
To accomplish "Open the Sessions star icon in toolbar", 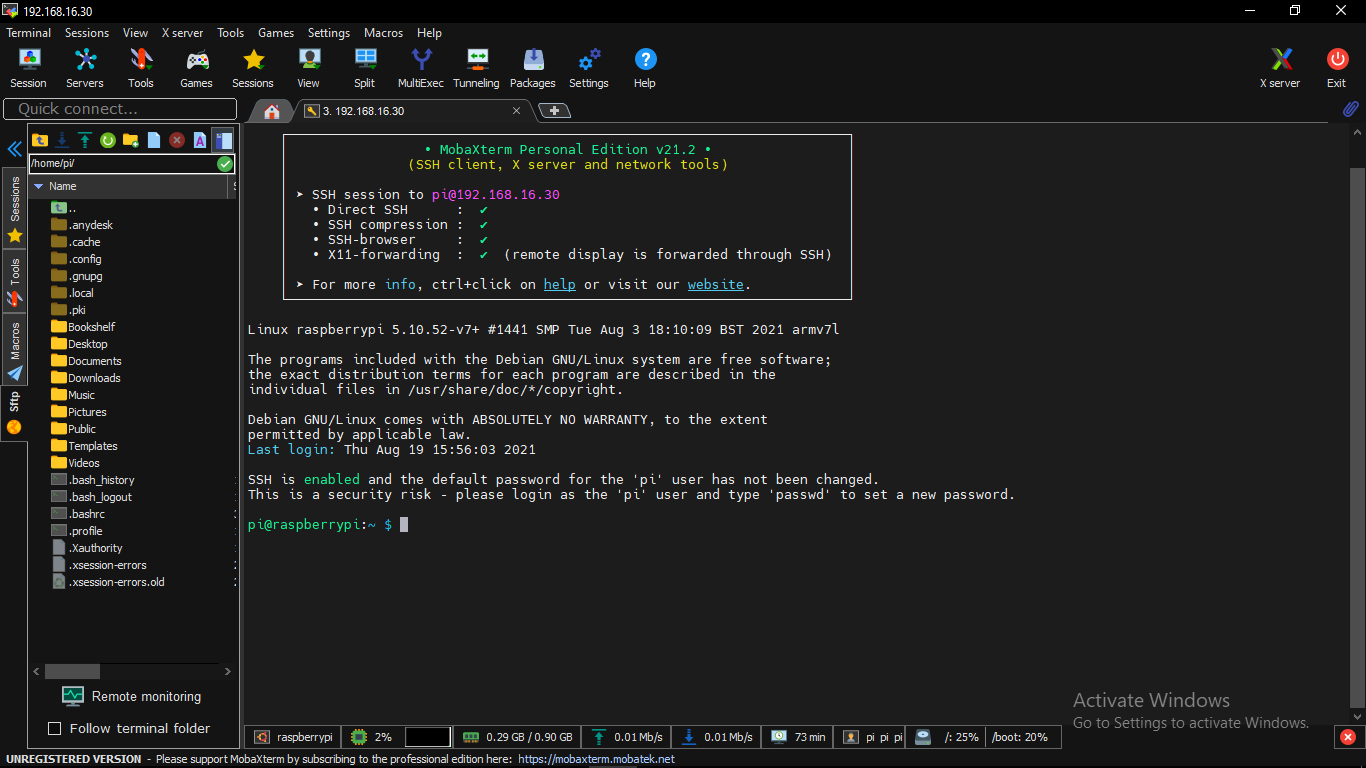I will 253,68.
